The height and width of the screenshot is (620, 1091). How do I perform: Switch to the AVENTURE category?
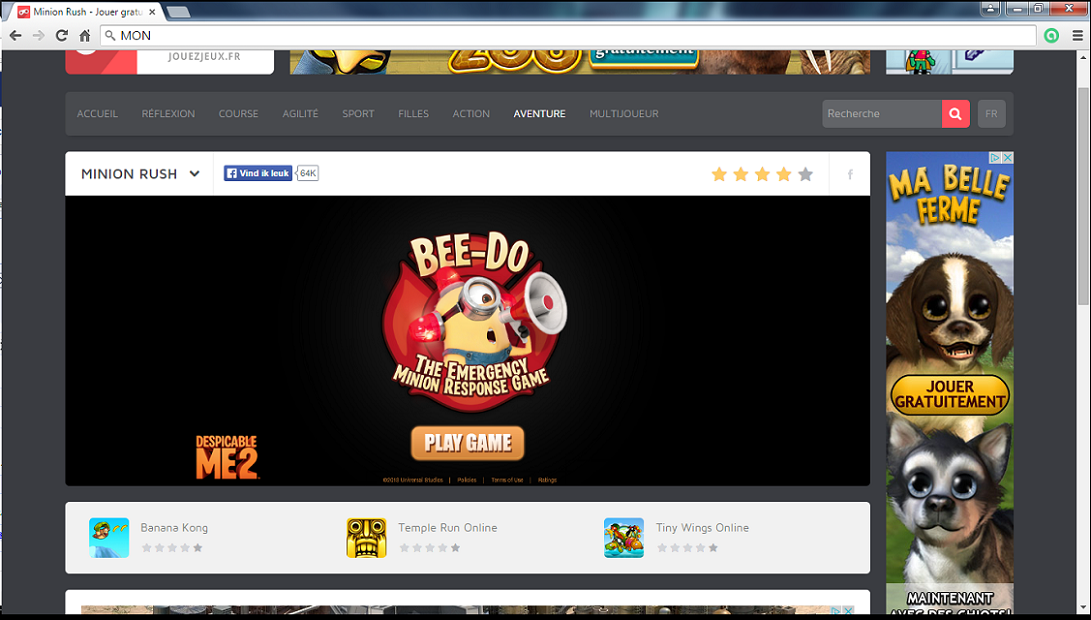coord(539,113)
